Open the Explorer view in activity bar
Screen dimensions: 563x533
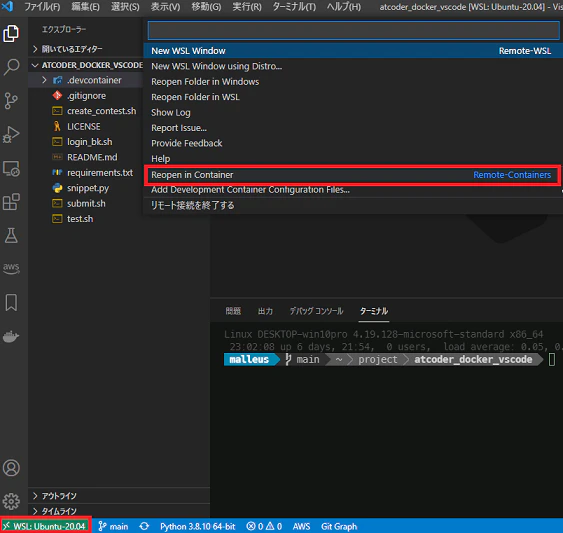click(x=11, y=33)
